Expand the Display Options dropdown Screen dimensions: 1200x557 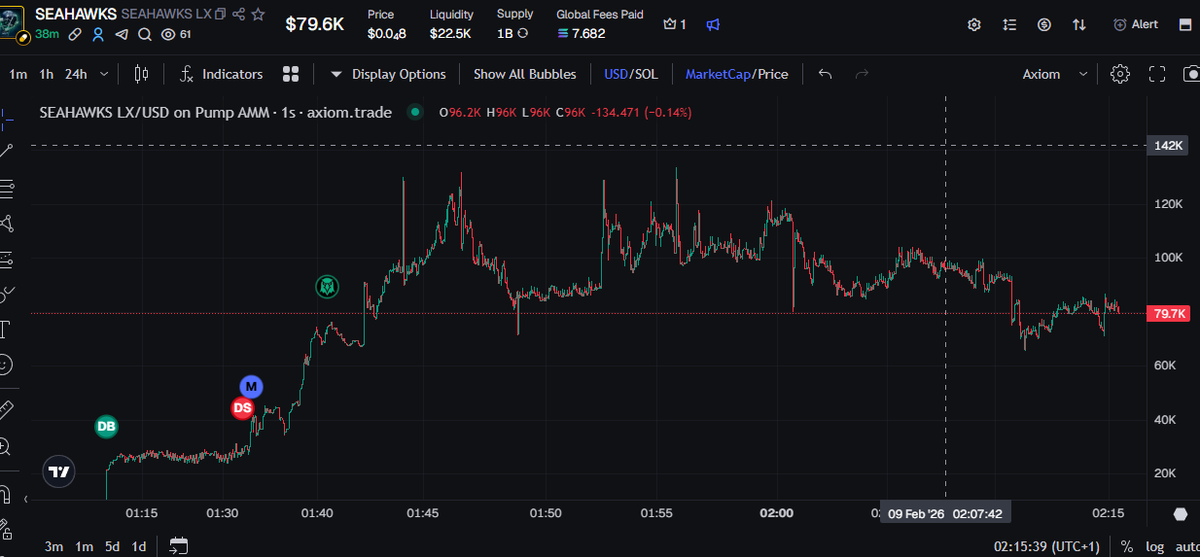pyautogui.click(x=388, y=74)
